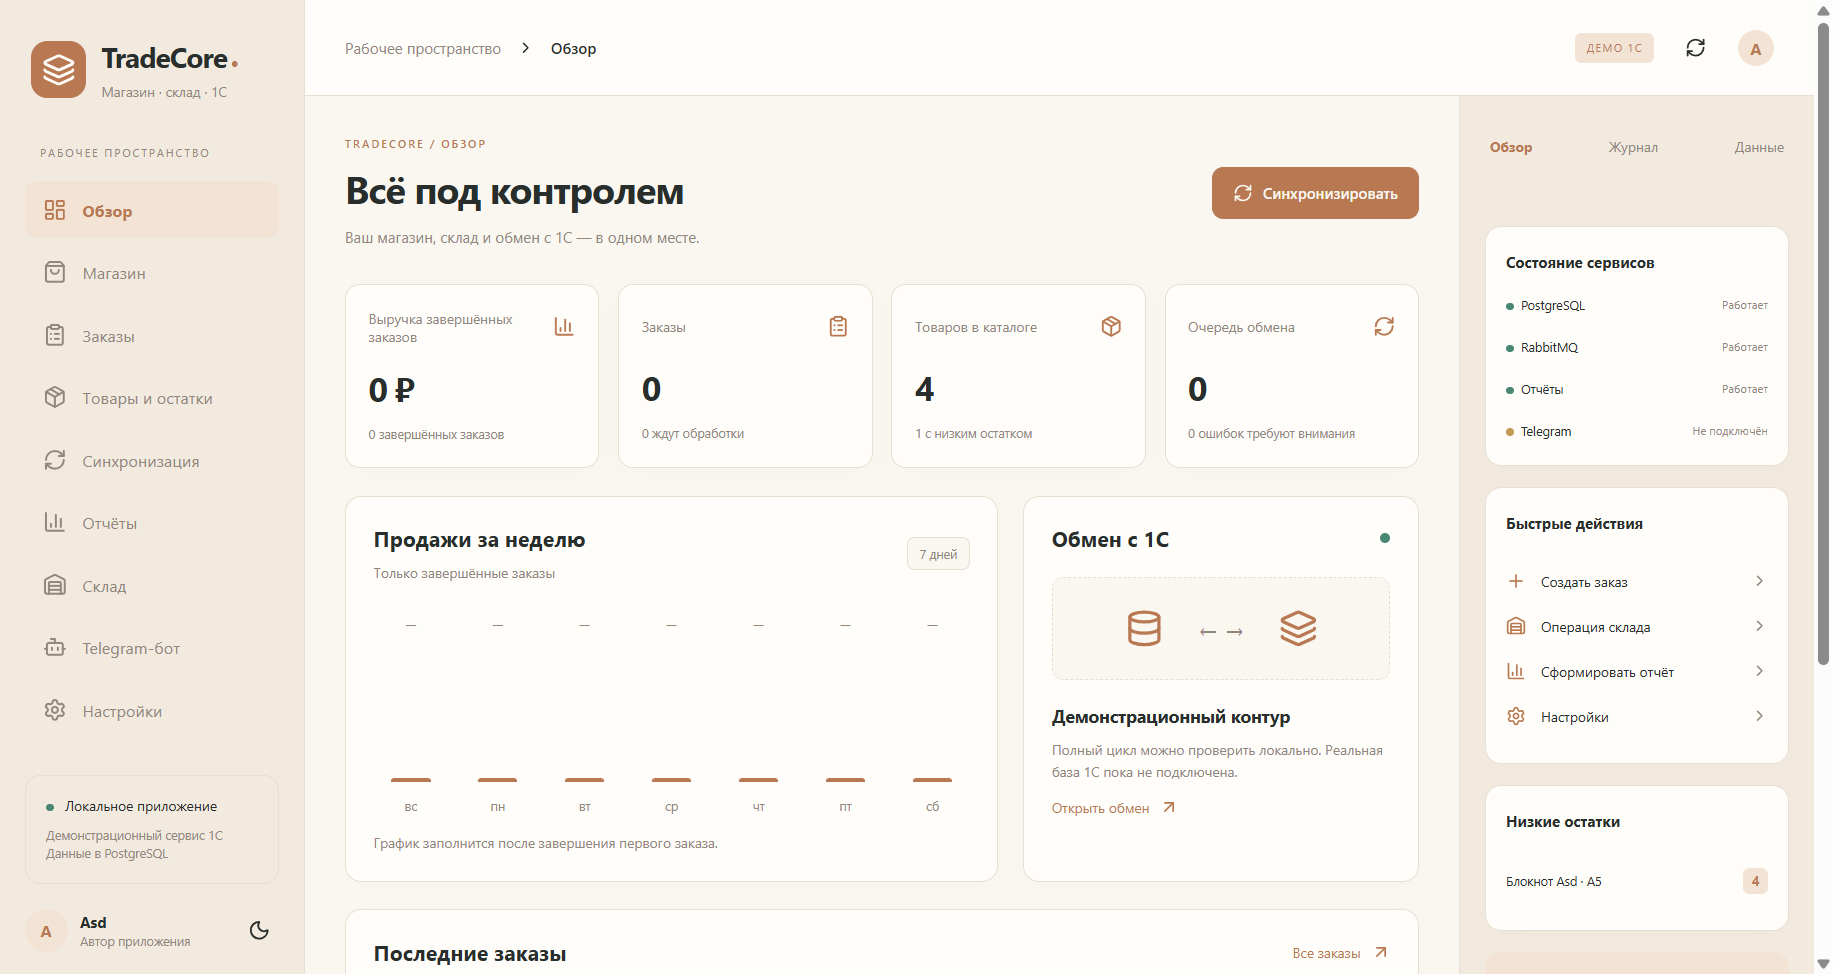Open Настройки in left sidebar

click(152, 711)
